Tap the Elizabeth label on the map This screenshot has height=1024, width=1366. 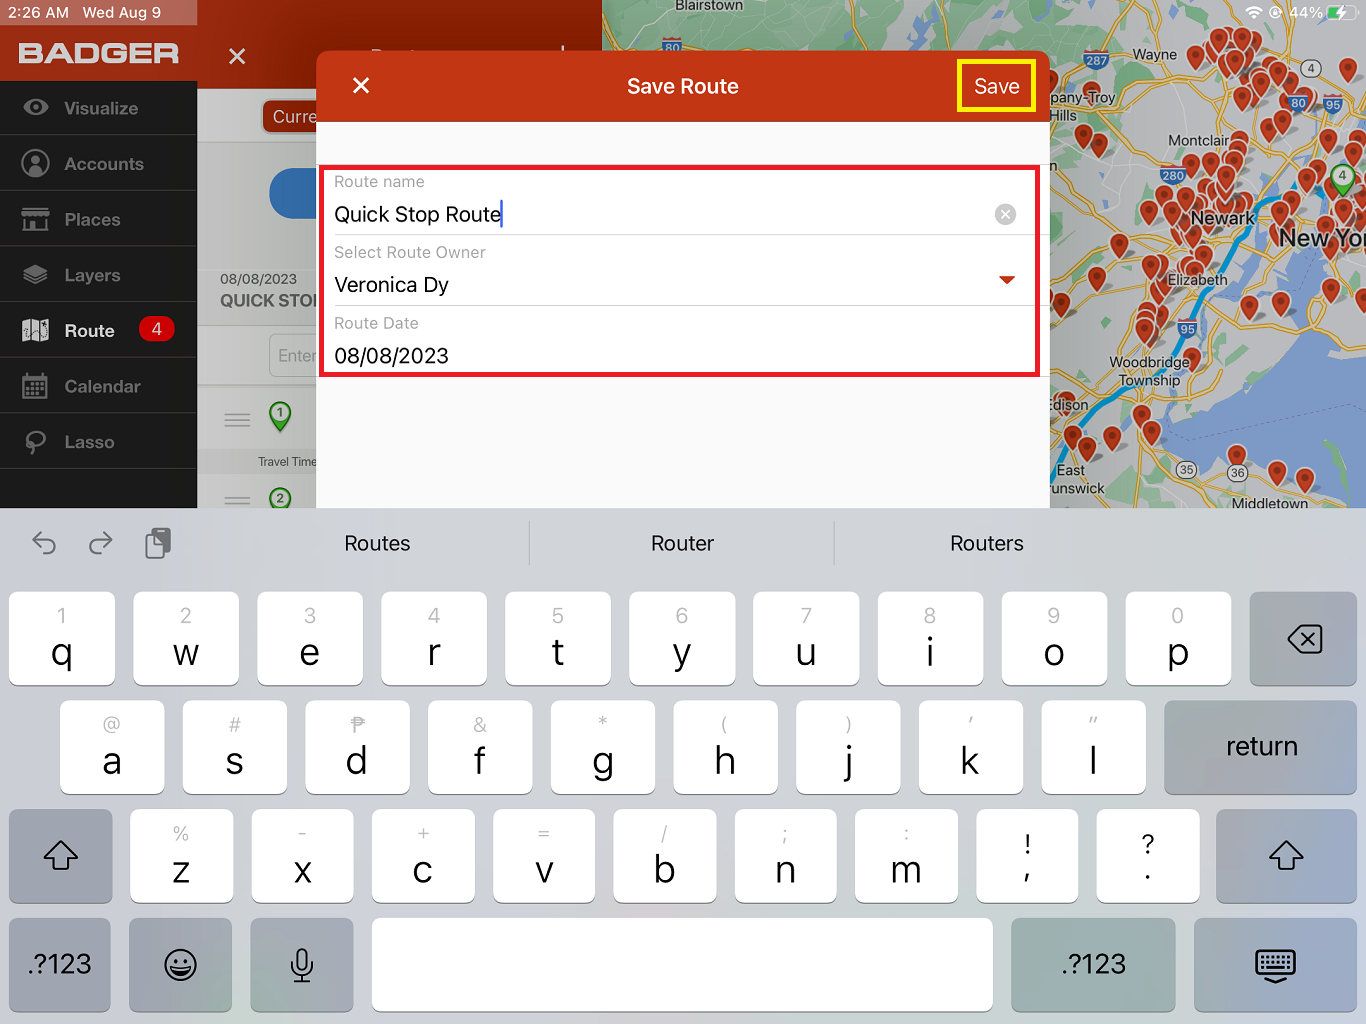[1197, 280]
